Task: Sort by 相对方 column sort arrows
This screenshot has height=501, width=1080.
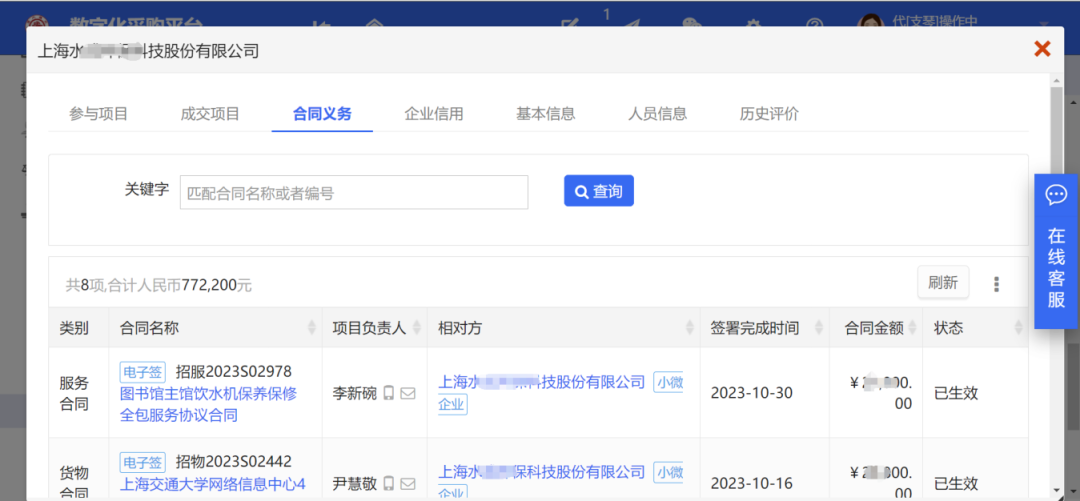Action: click(689, 328)
